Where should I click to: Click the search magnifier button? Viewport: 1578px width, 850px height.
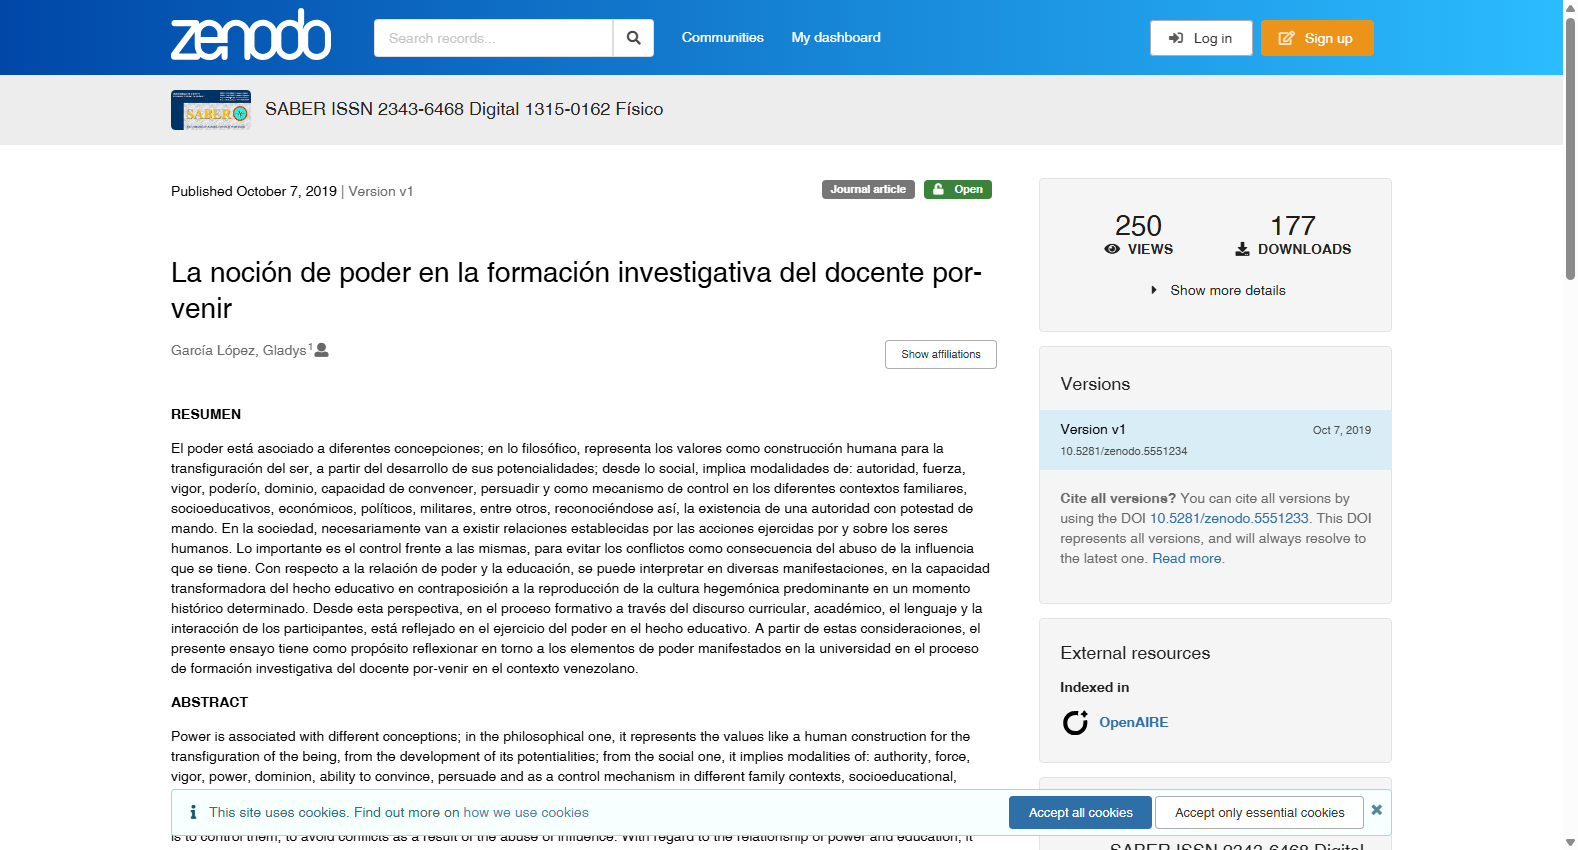point(633,38)
